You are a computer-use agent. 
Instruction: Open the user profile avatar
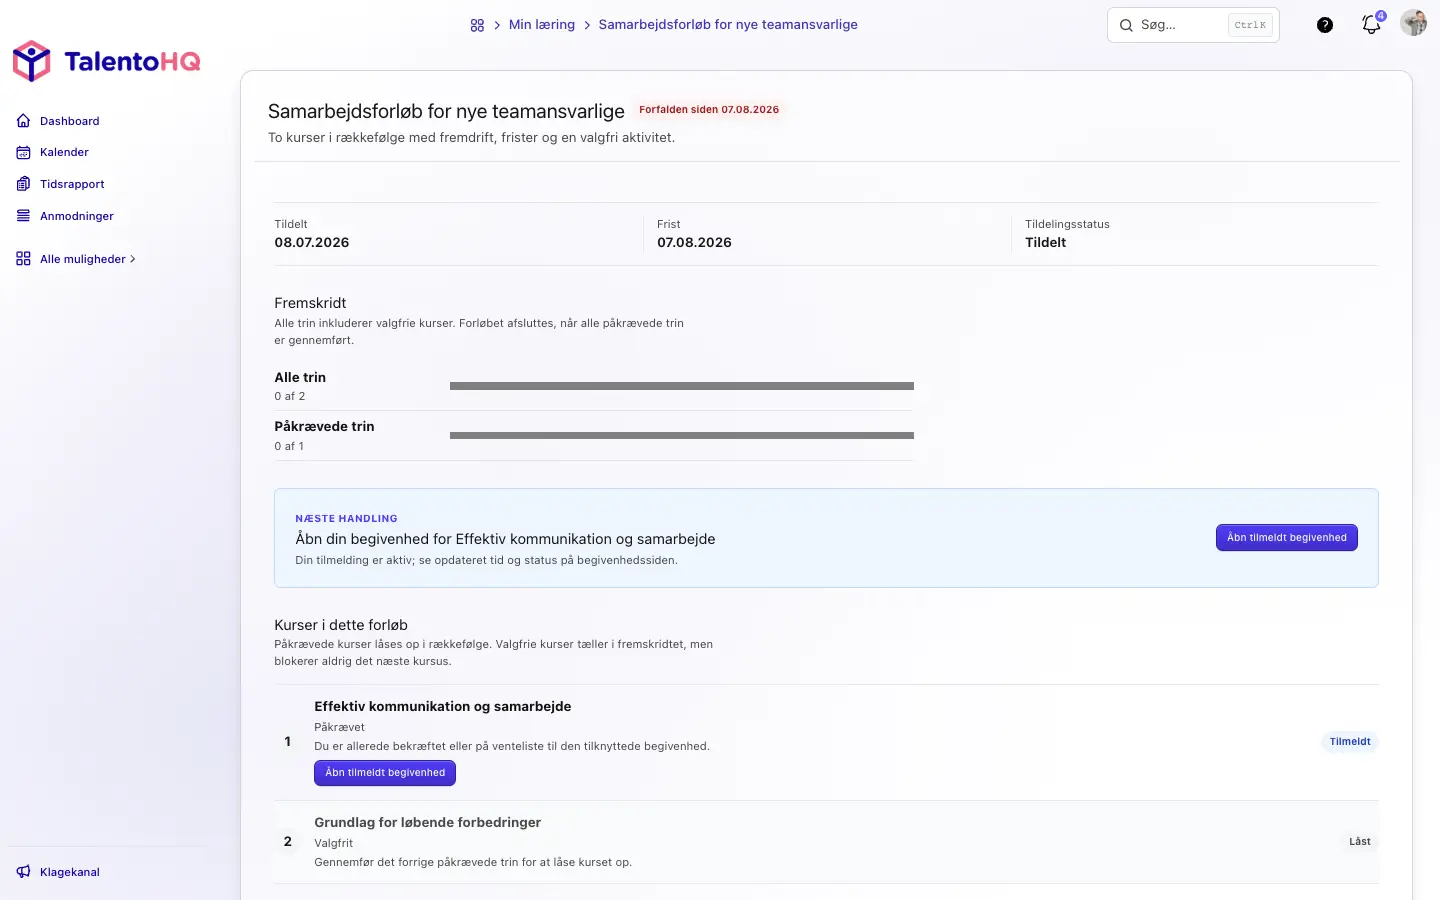pyautogui.click(x=1413, y=23)
